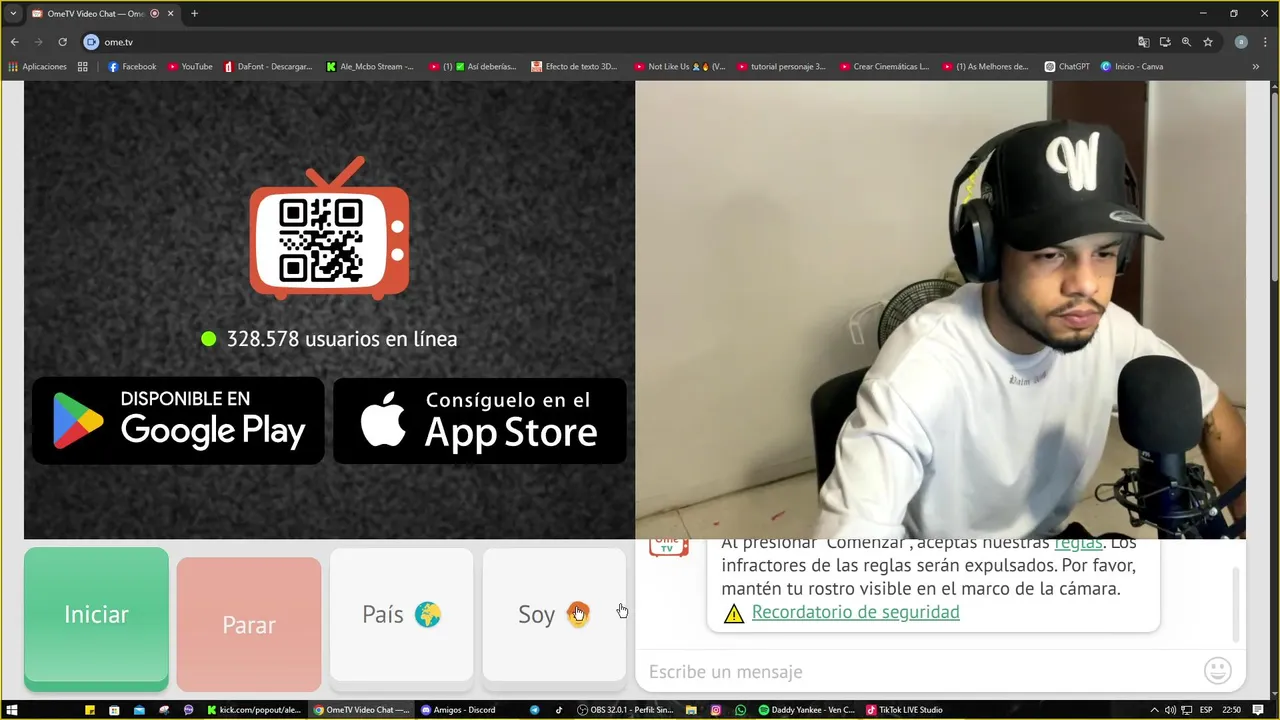Switch to TikTok LIVE Studio in the taskbar

[x=905, y=710]
